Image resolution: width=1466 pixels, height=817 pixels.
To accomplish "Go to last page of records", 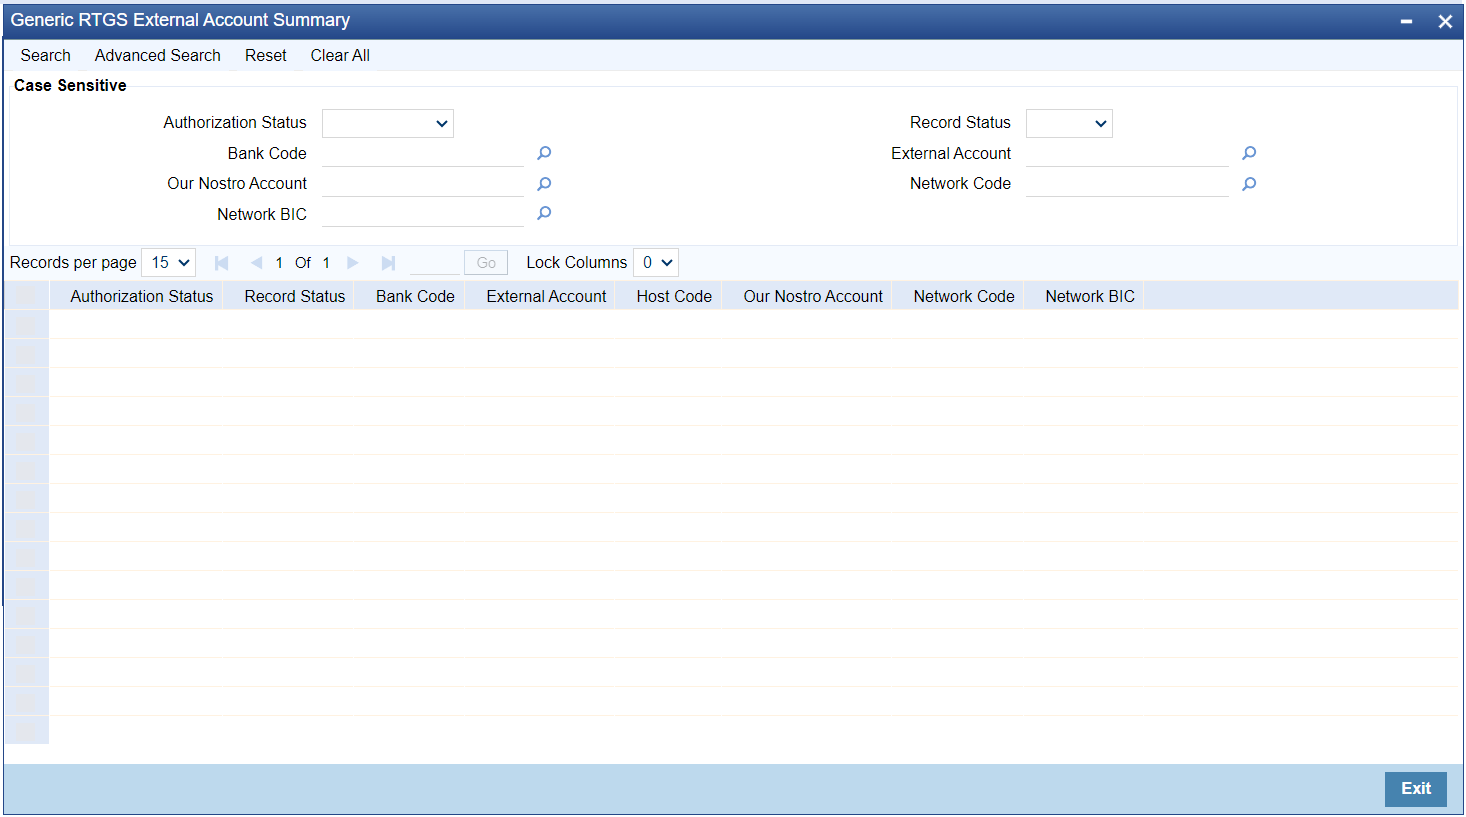I will (x=388, y=263).
